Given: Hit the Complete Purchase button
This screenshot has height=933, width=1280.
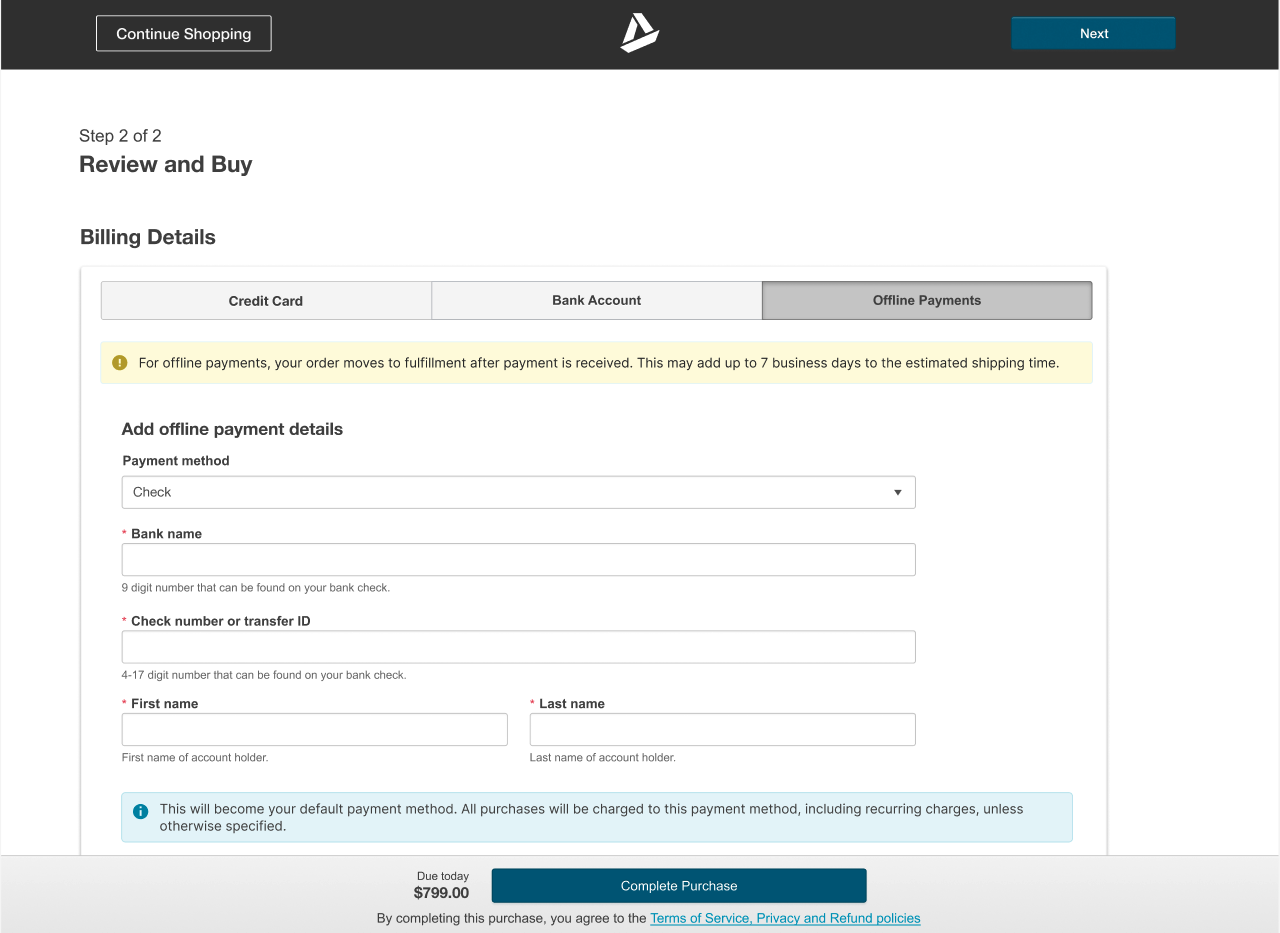Looking at the screenshot, I should [679, 886].
